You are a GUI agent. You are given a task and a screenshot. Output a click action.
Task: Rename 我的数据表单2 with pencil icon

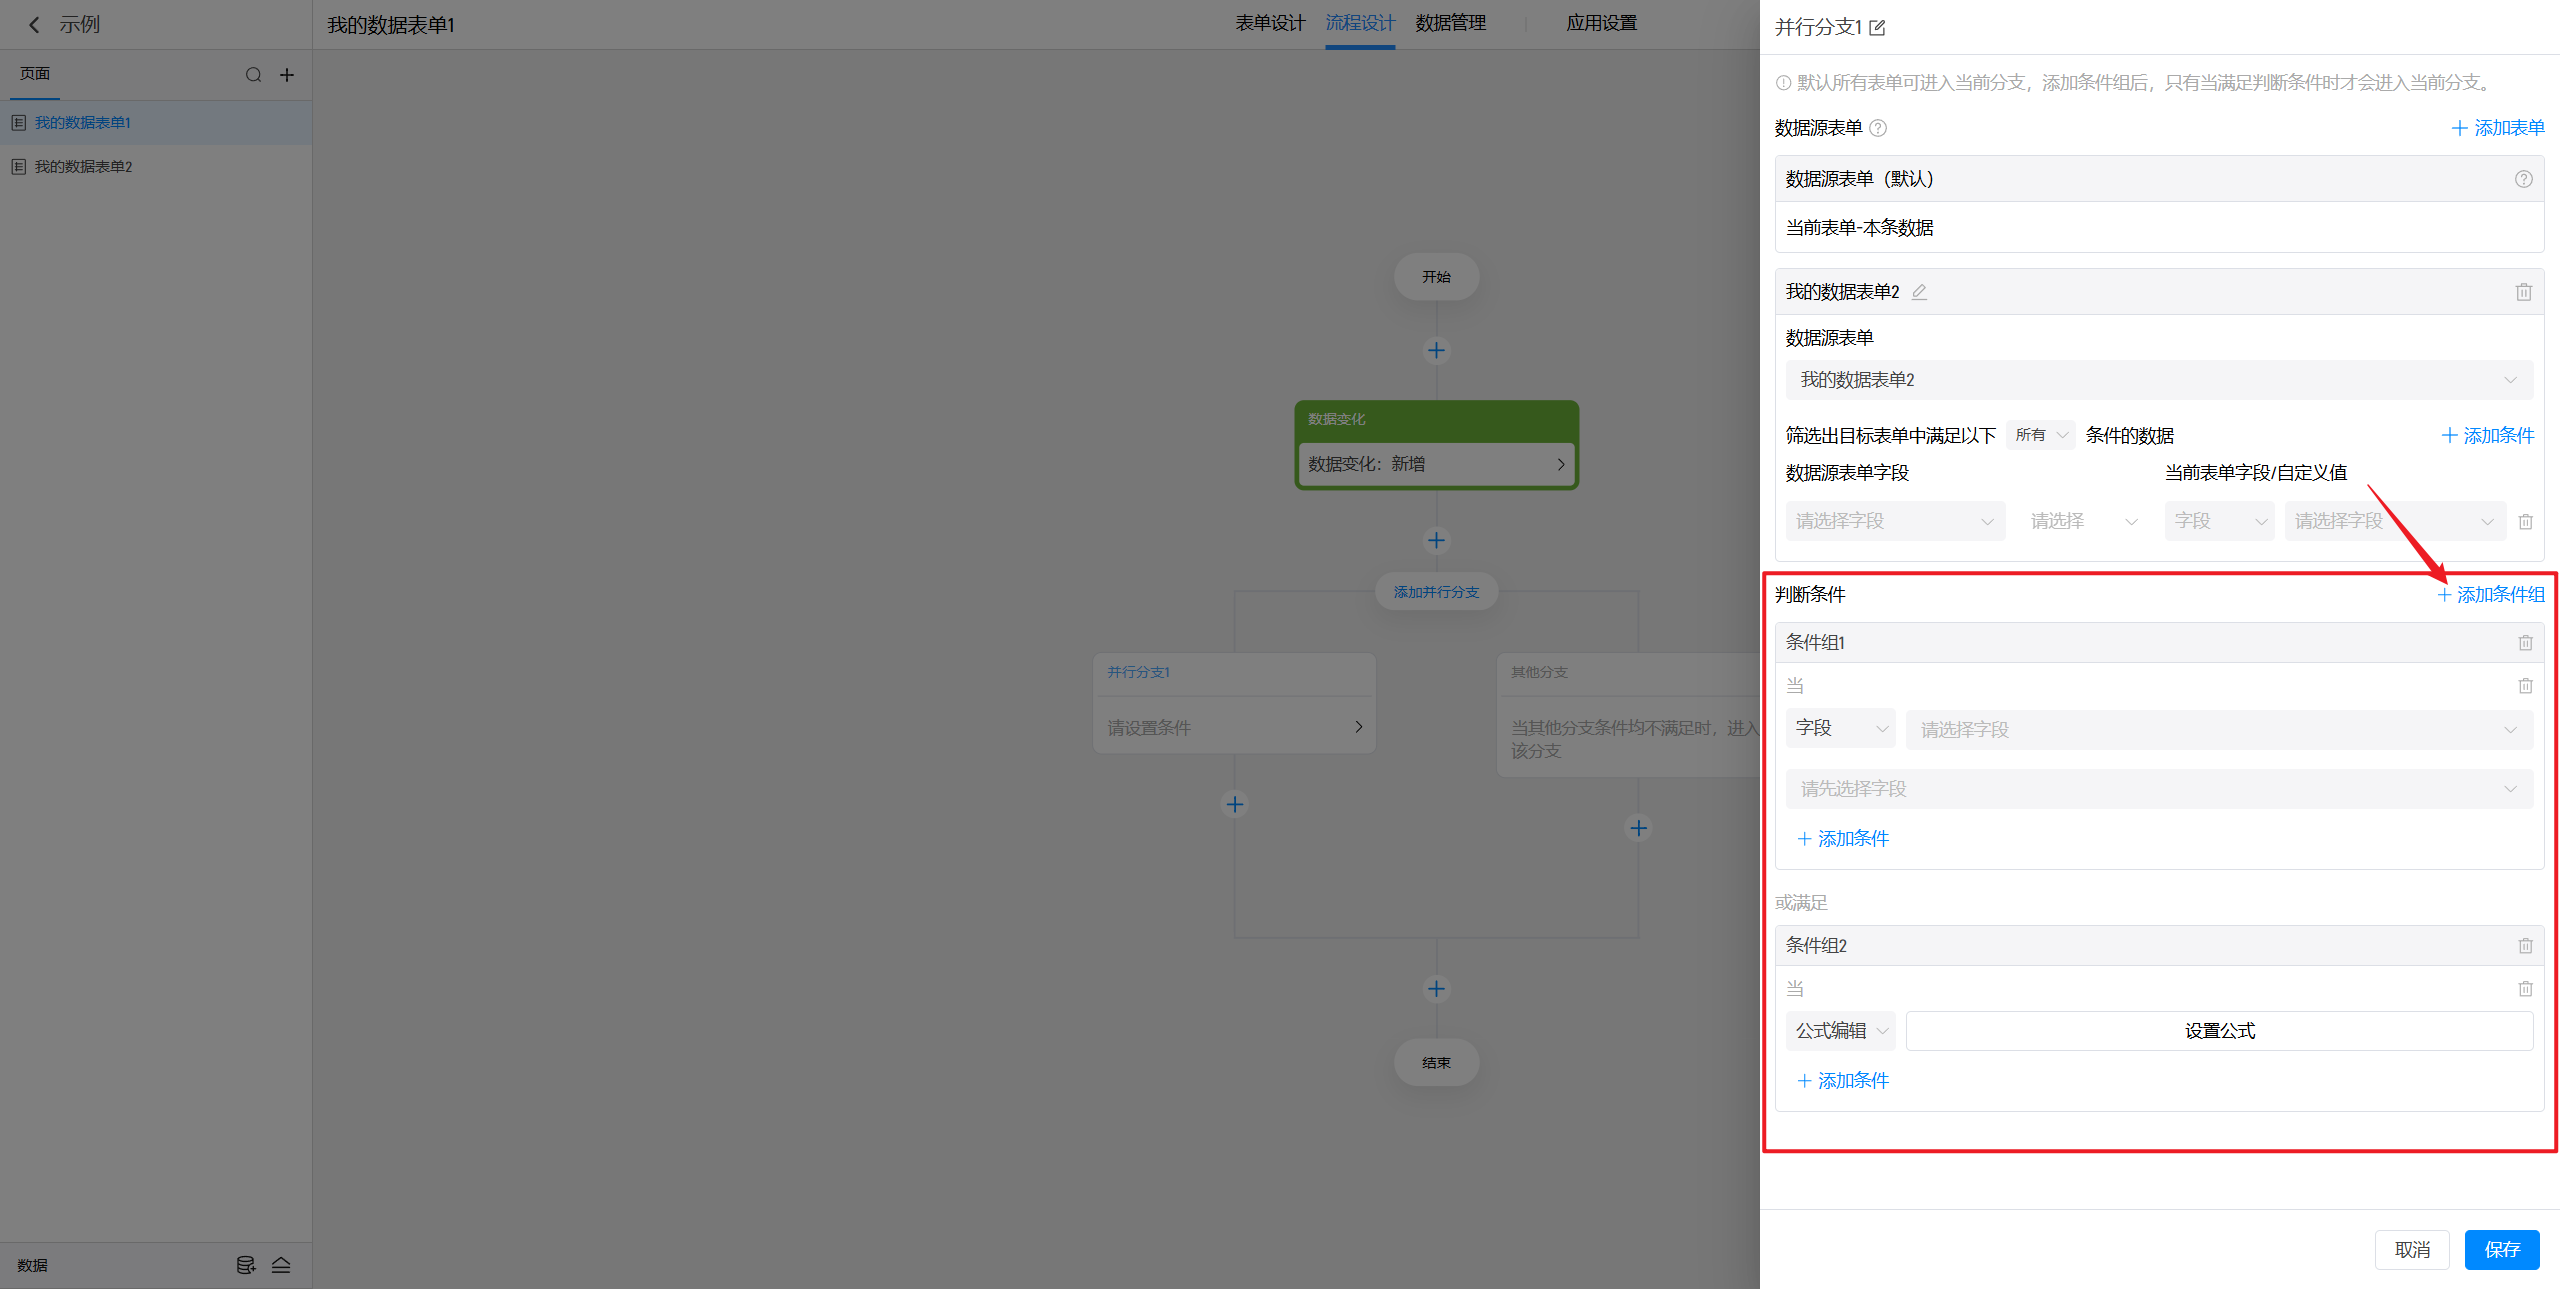(1919, 292)
